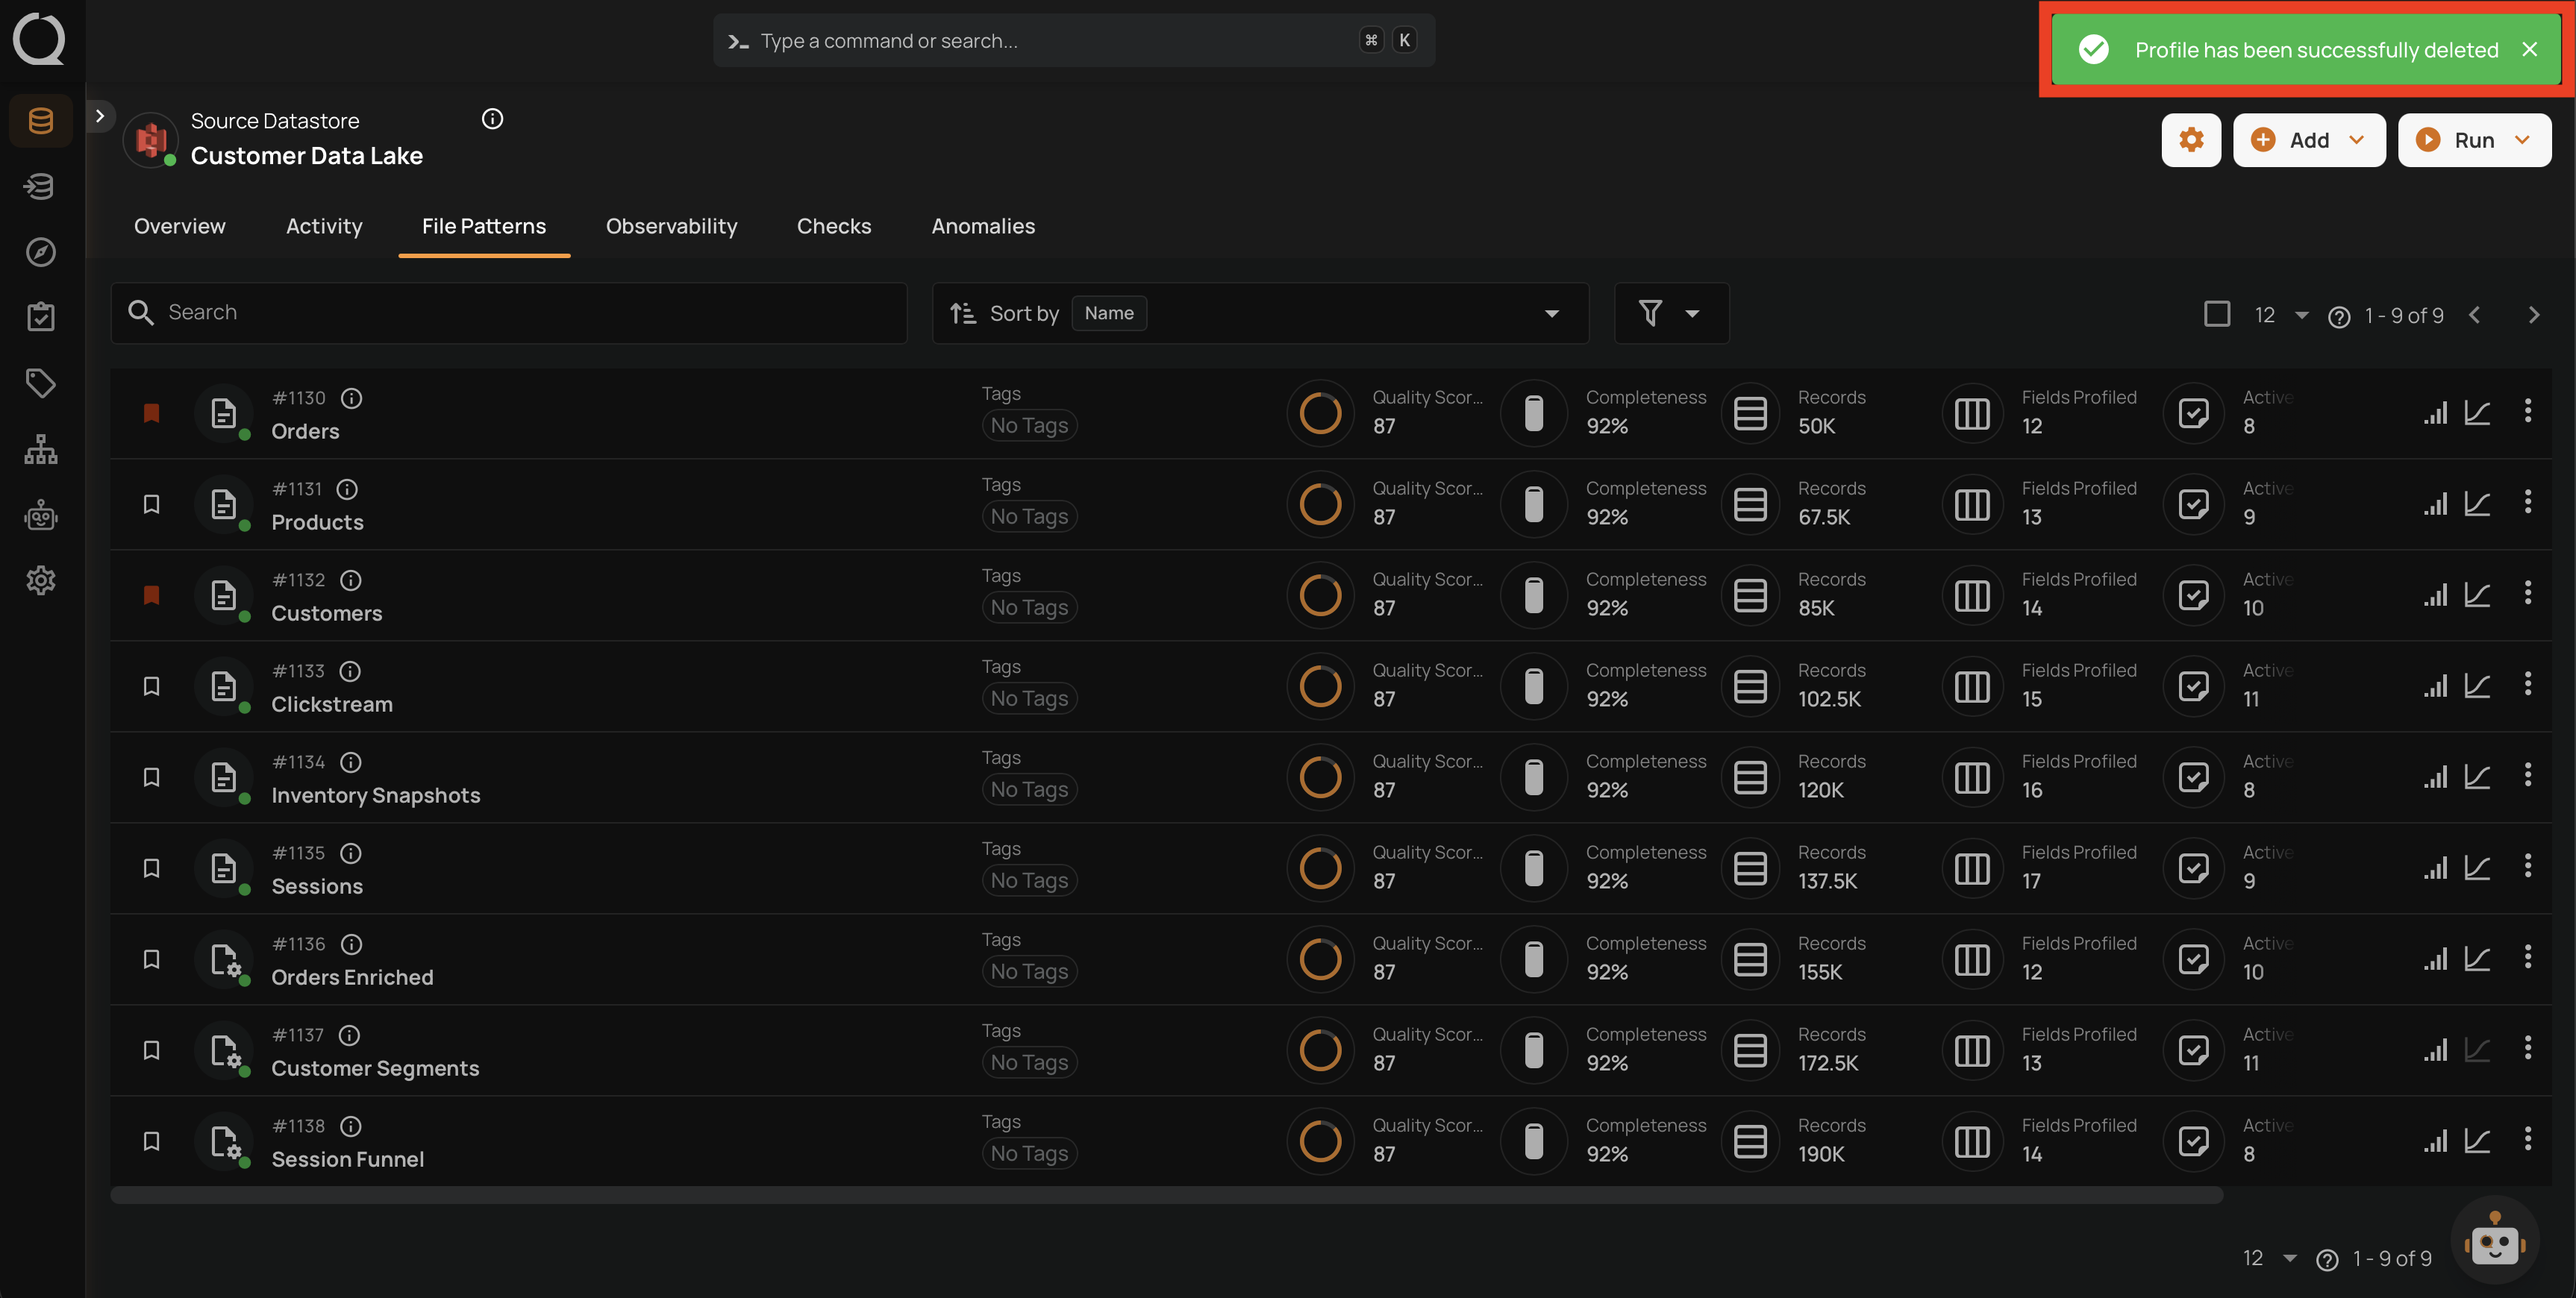Screen dimensions: 2576x1298
Task: Open the Explore compass icon in sidebar
Action: click(x=41, y=252)
